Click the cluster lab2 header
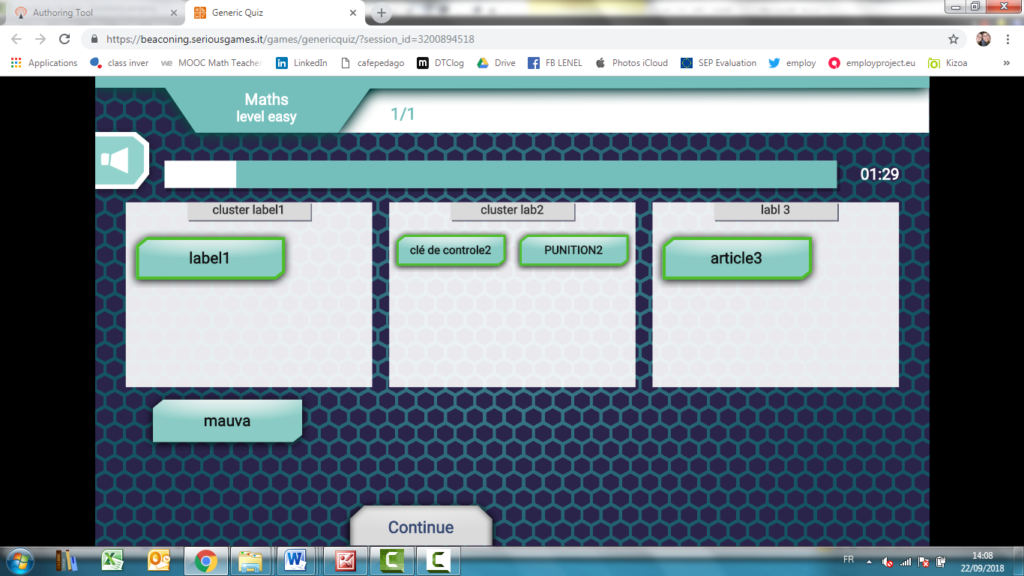1024x576 pixels. (513, 210)
